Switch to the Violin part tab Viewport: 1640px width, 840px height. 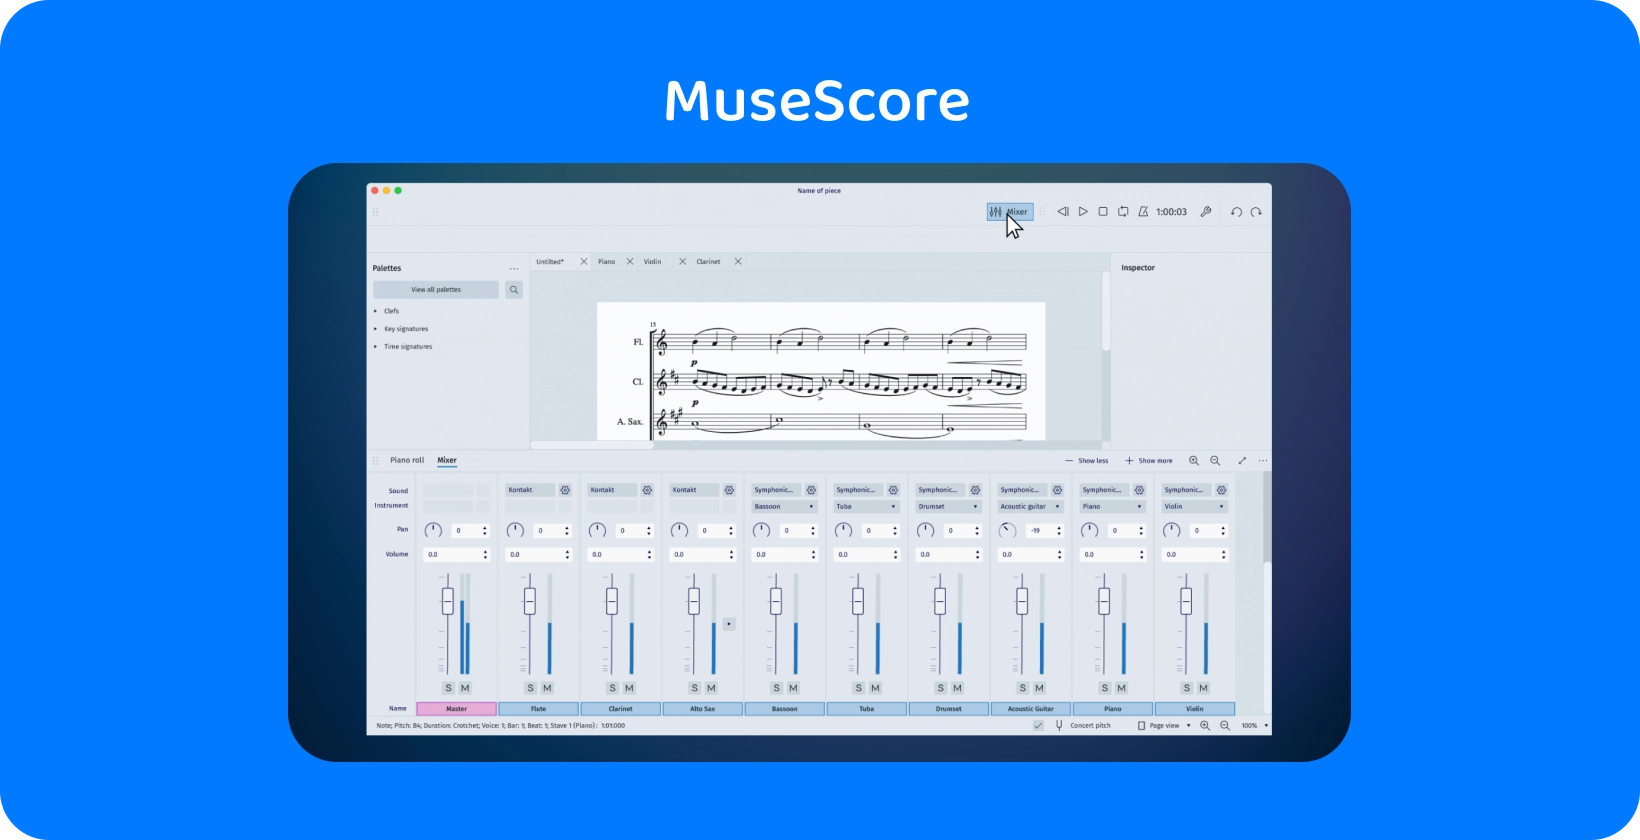tap(653, 262)
